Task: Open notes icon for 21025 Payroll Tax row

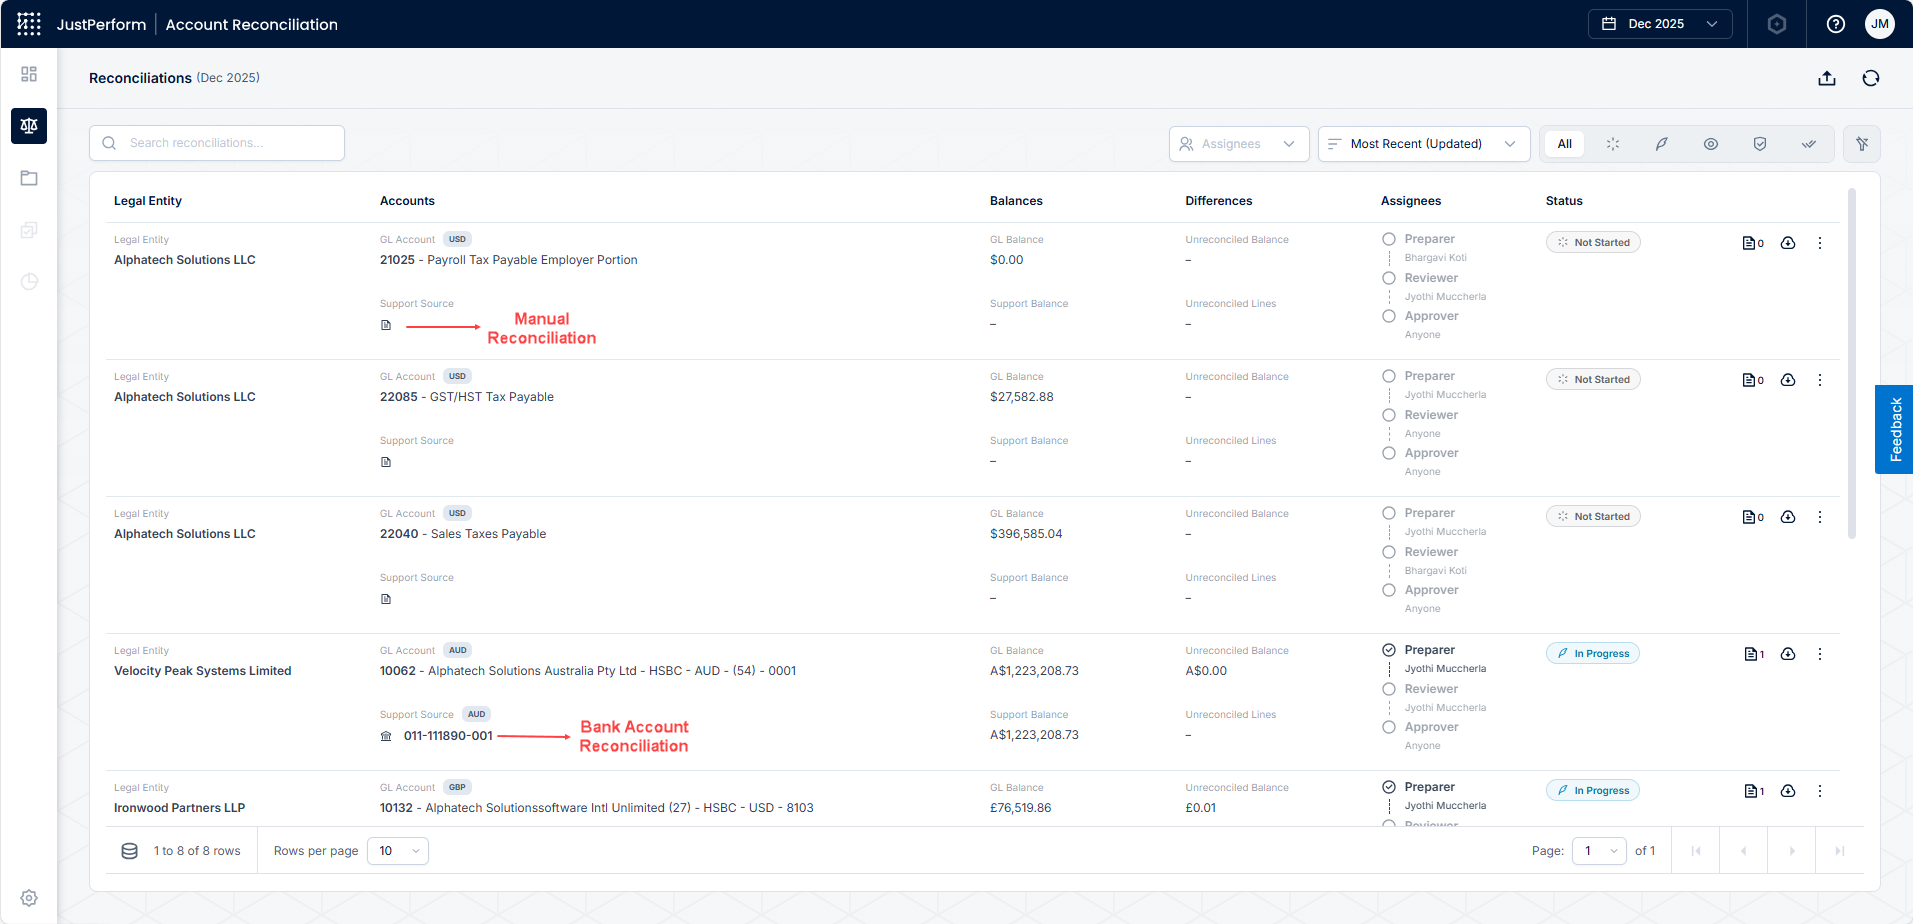Action: (1753, 243)
